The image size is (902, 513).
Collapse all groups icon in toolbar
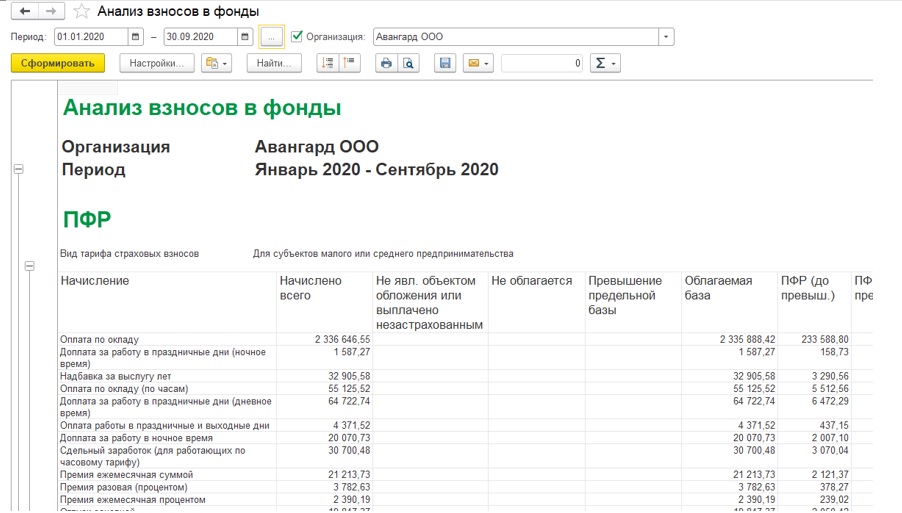349,63
